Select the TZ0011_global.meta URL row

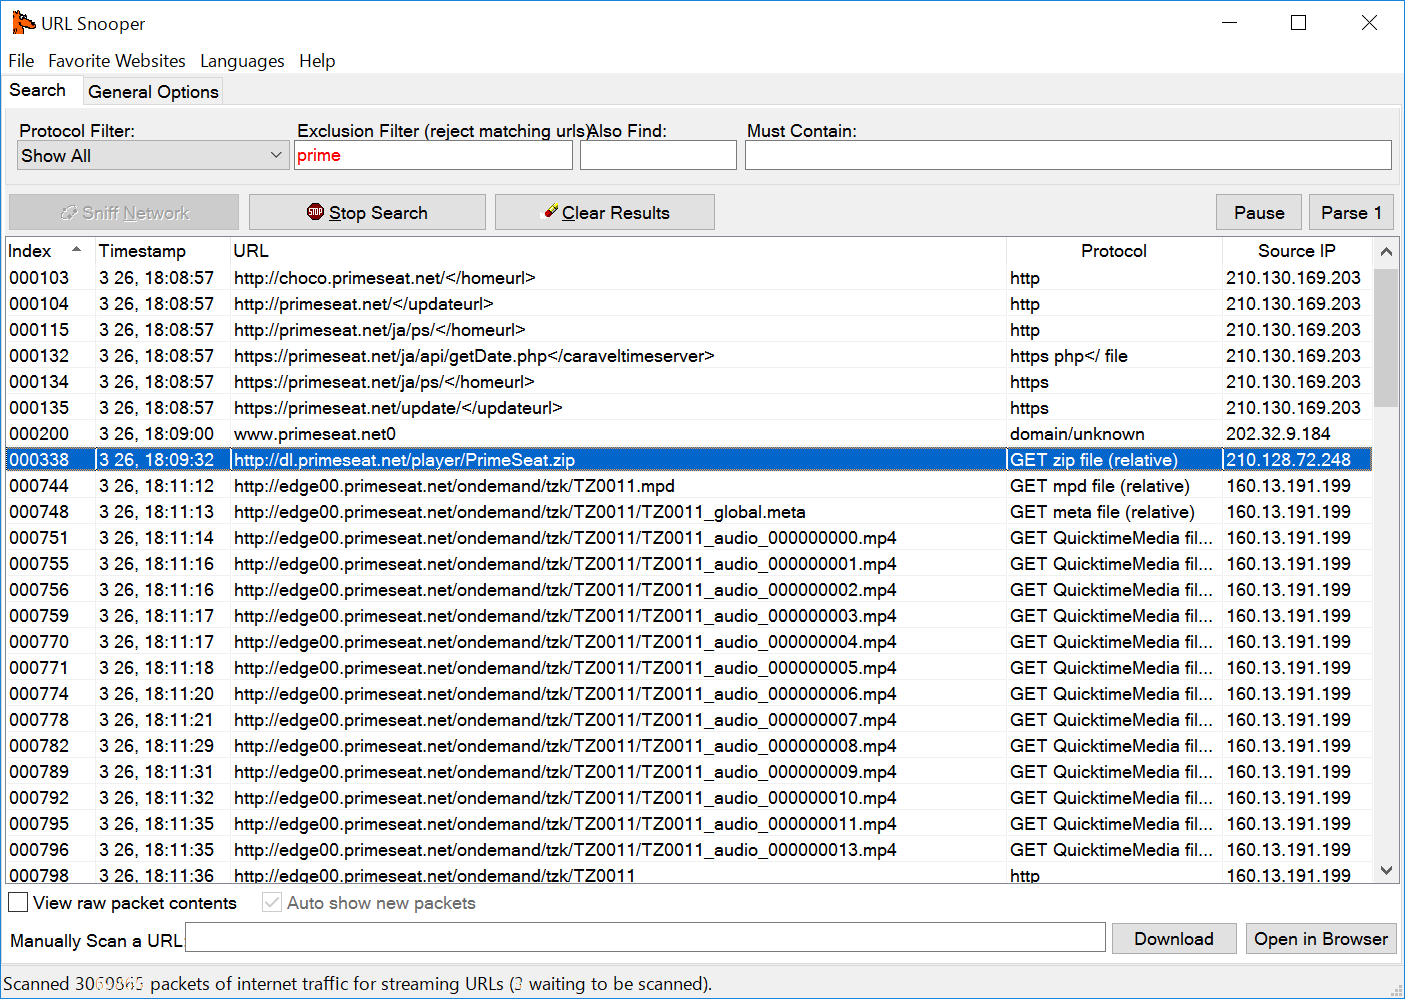coord(689,512)
